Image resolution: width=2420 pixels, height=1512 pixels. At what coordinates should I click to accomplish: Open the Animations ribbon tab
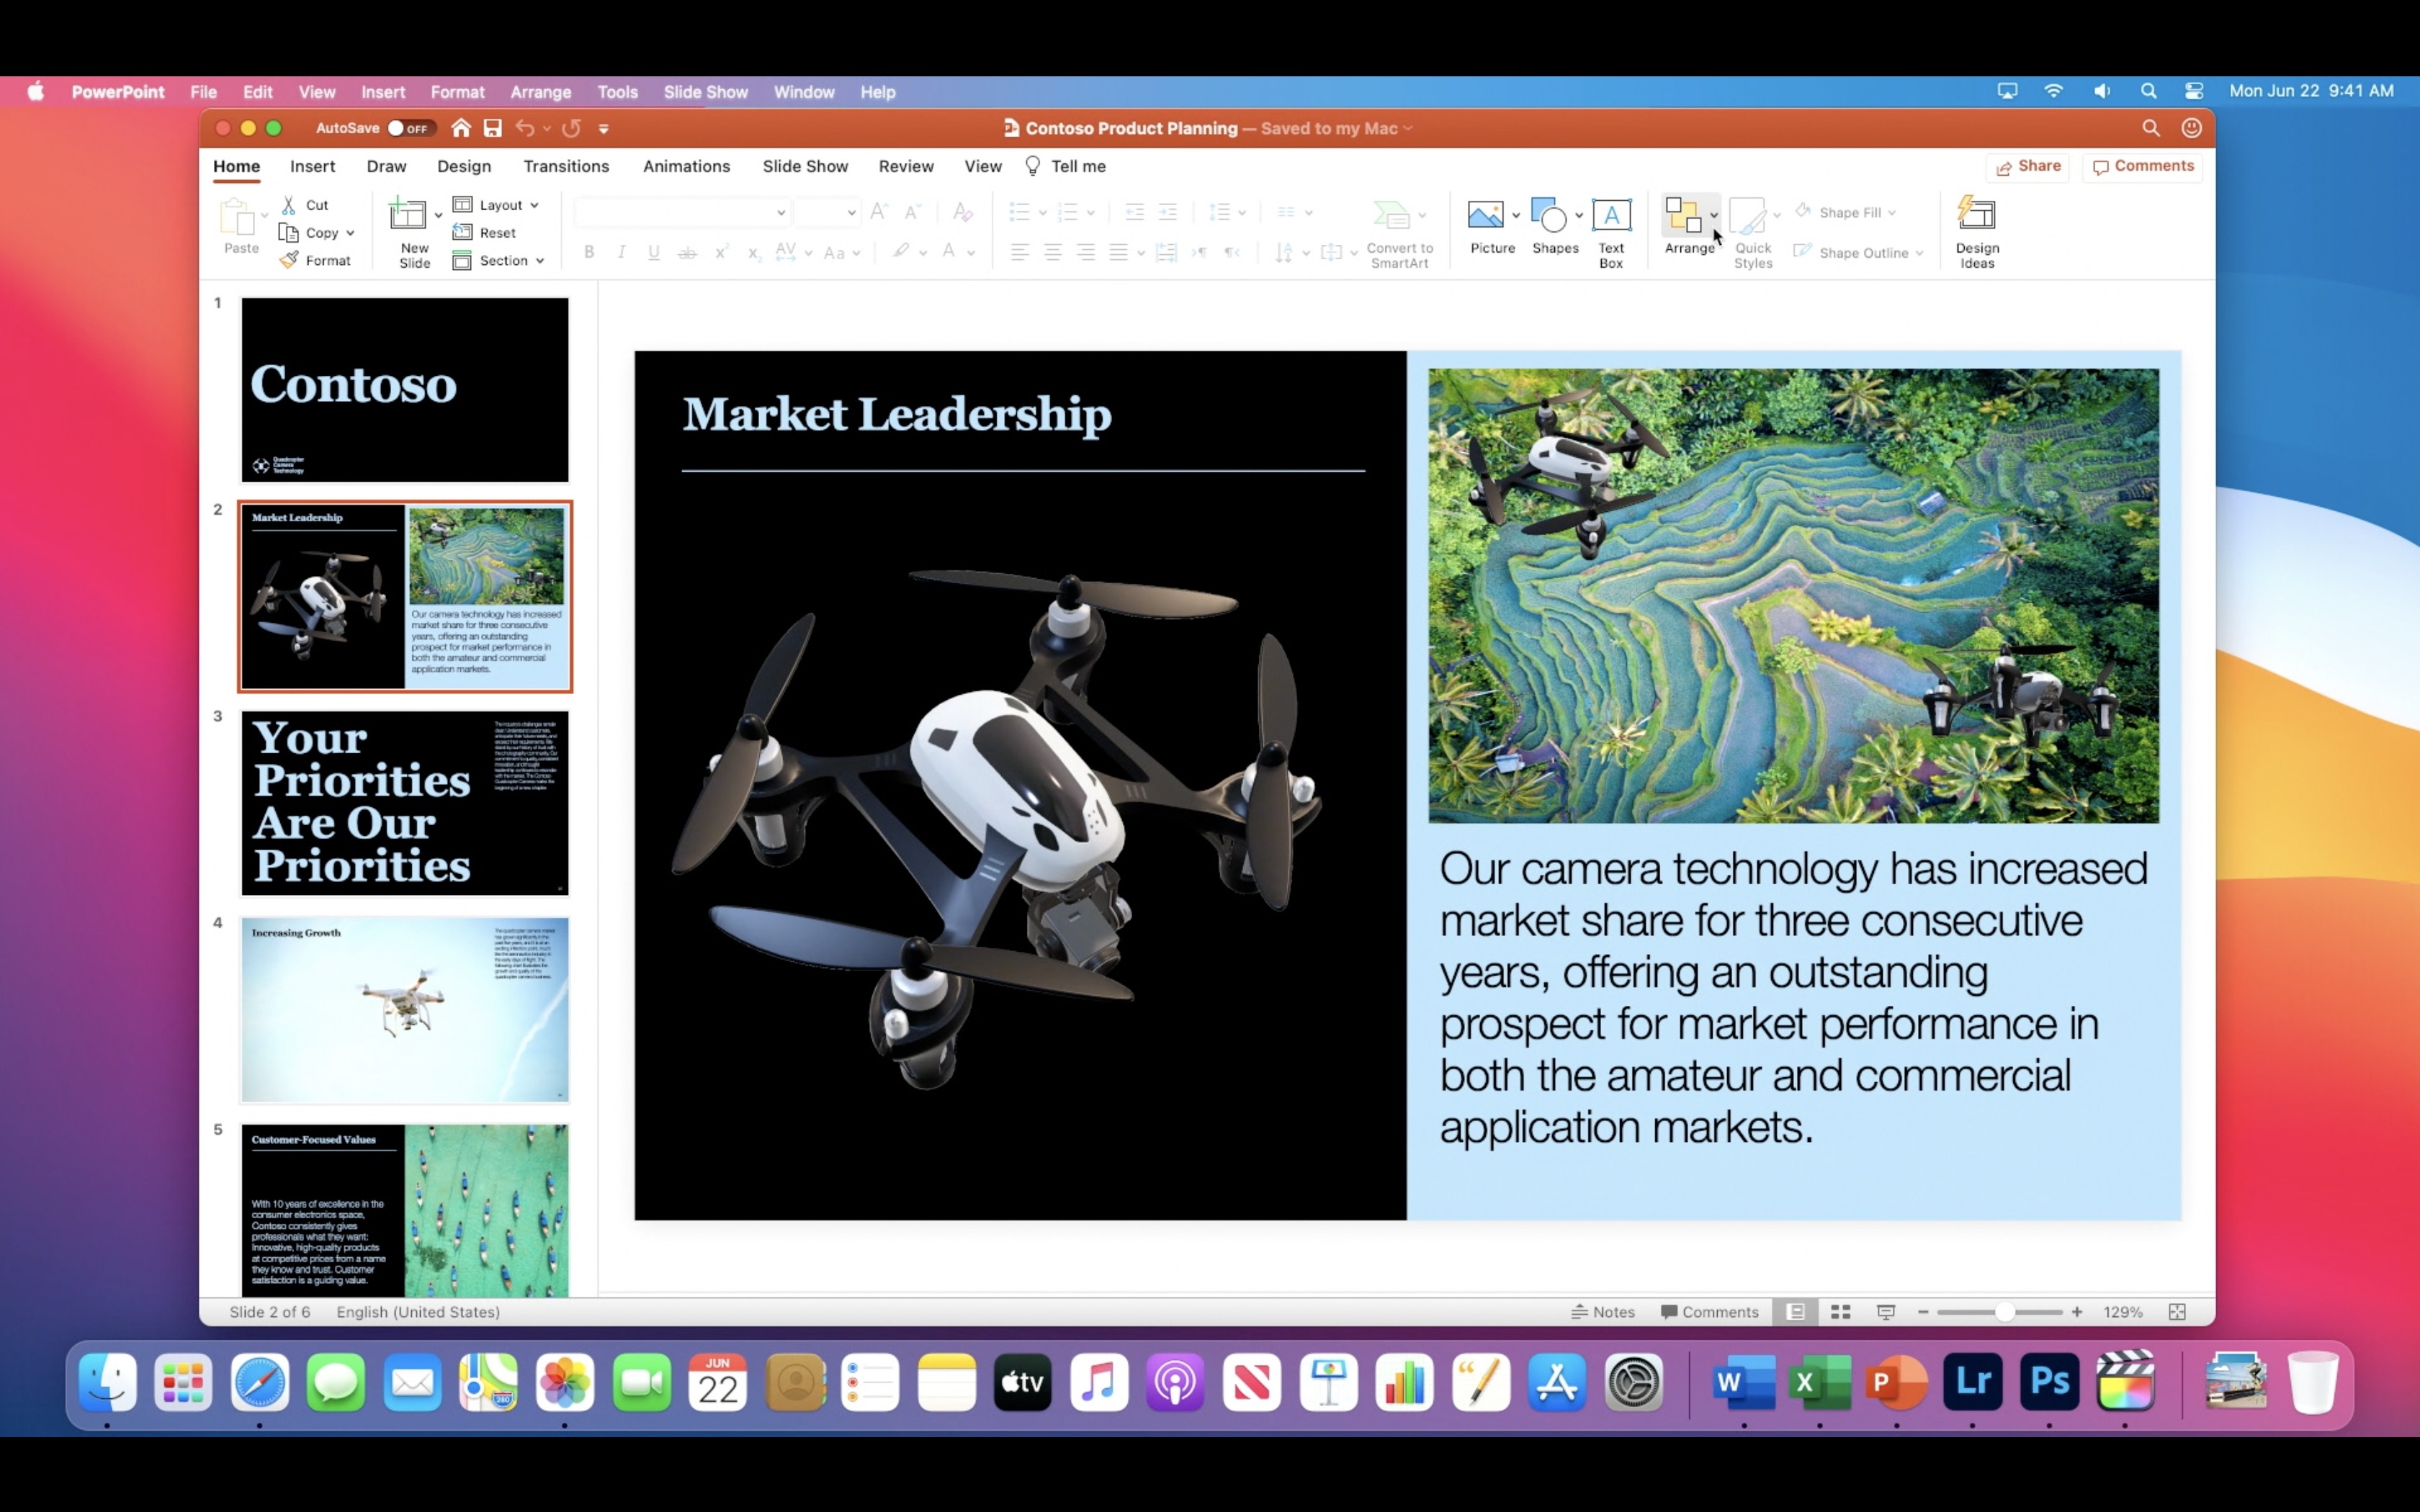tap(686, 166)
